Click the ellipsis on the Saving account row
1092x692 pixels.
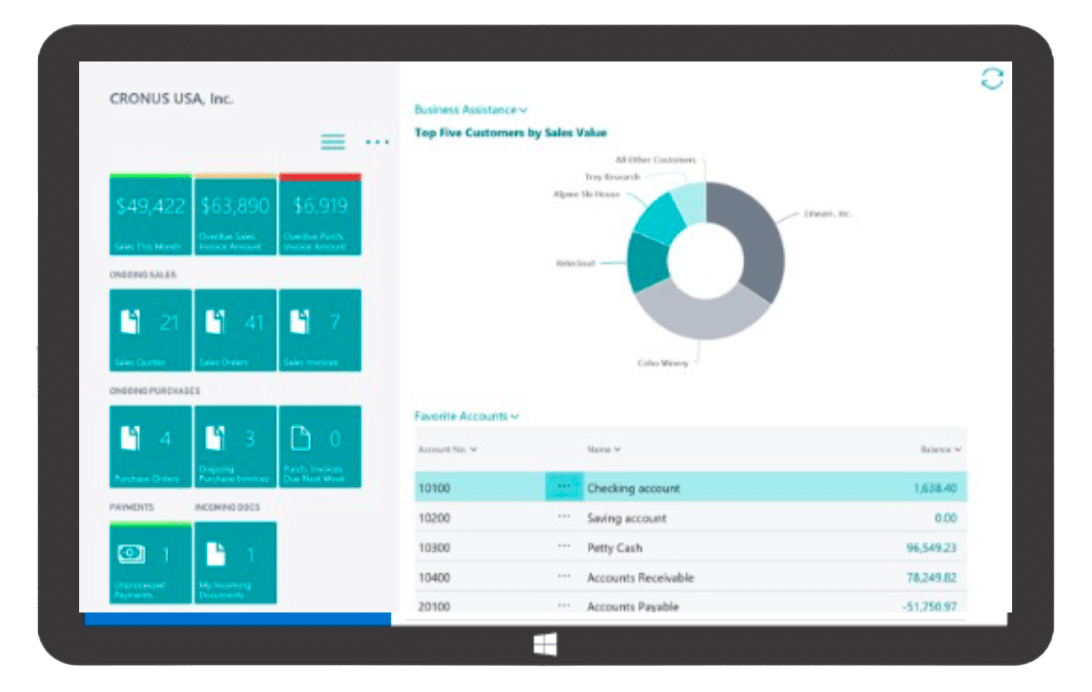[564, 517]
